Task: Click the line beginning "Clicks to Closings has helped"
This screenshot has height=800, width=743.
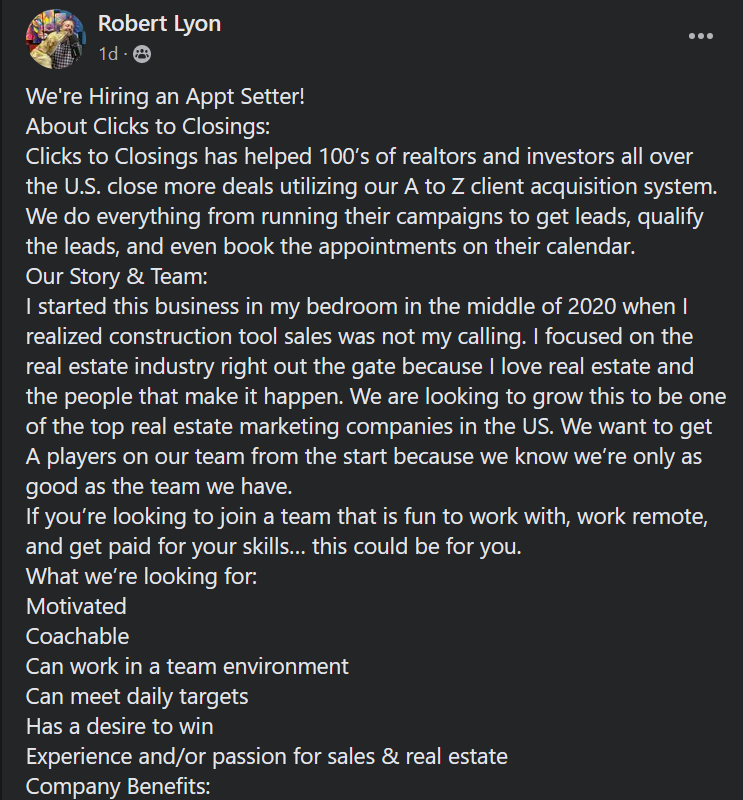Action: [359, 158]
